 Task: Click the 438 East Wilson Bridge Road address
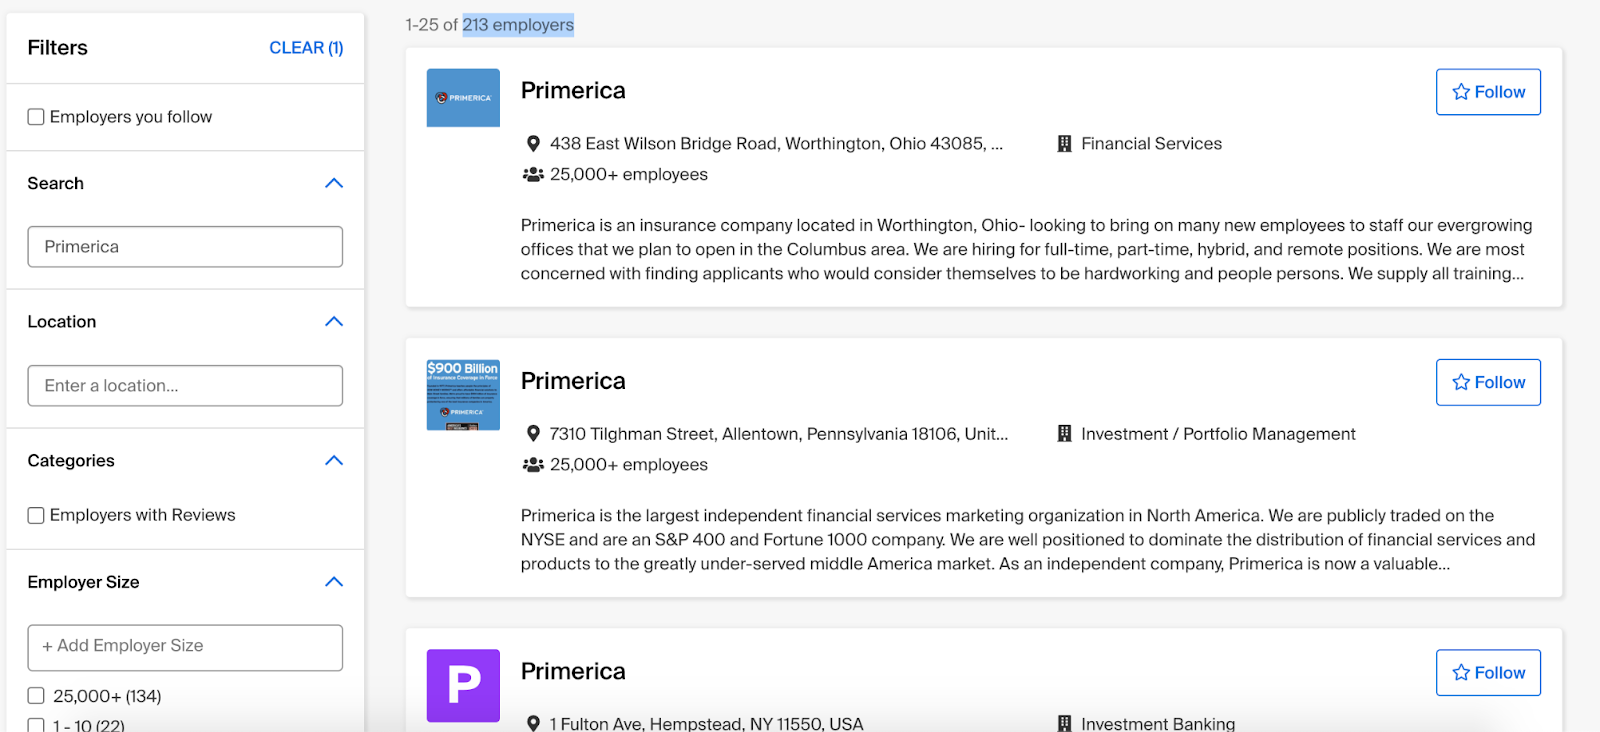(x=776, y=144)
